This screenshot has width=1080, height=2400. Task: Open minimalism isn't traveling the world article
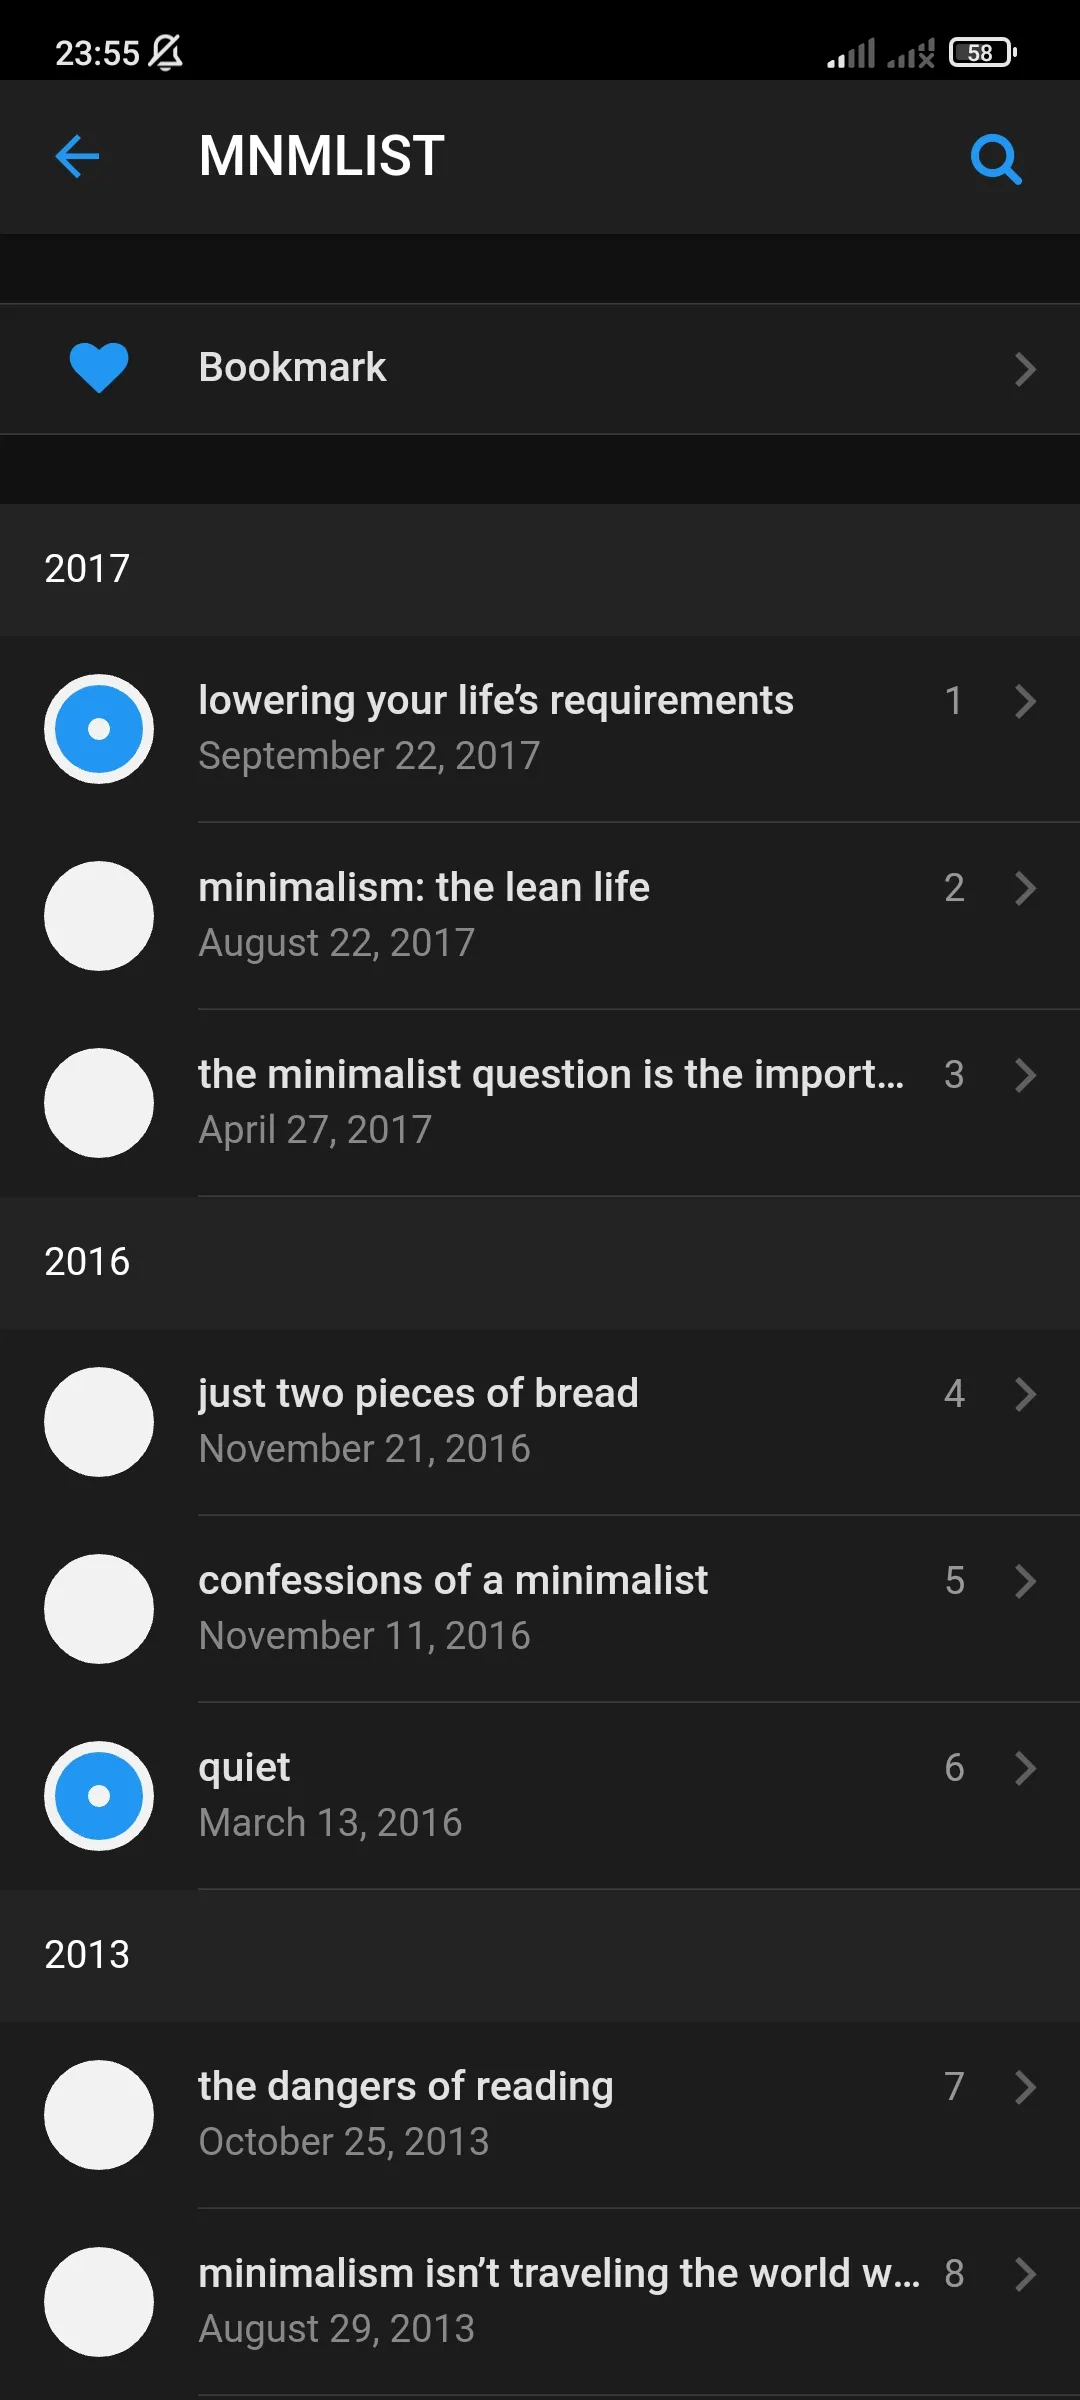point(540,2302)
